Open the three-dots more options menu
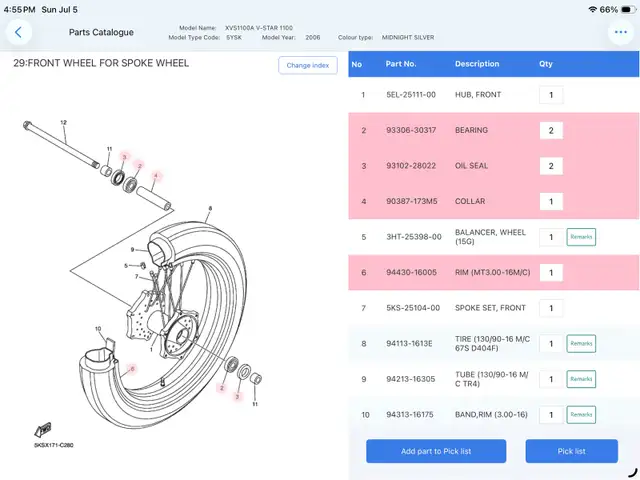 pyautogui.click(x=621, y=32)
